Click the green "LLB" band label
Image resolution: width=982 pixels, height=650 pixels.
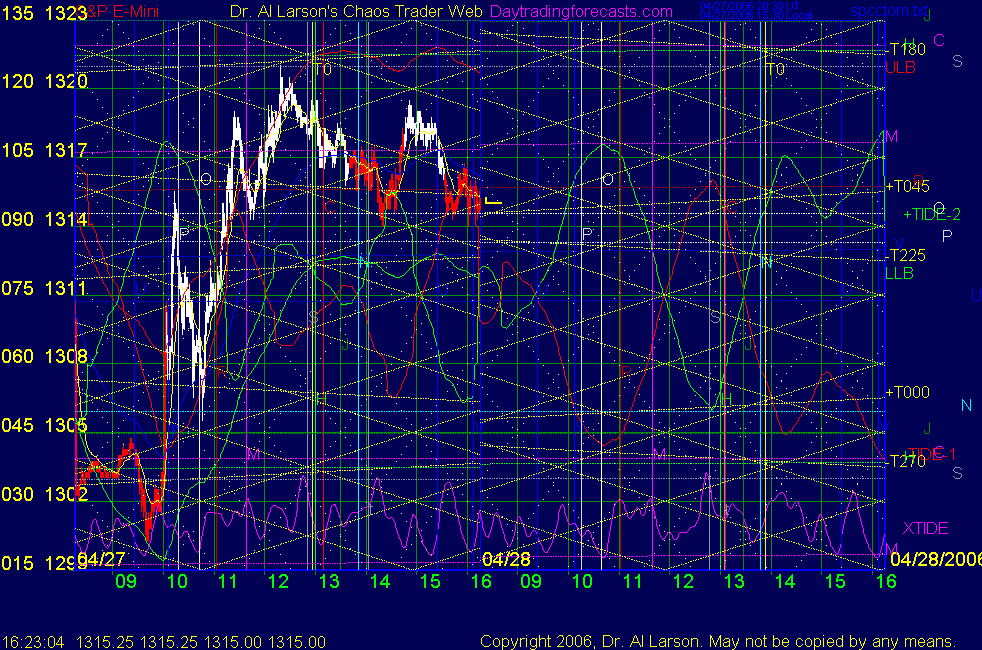tap(899, 273)
